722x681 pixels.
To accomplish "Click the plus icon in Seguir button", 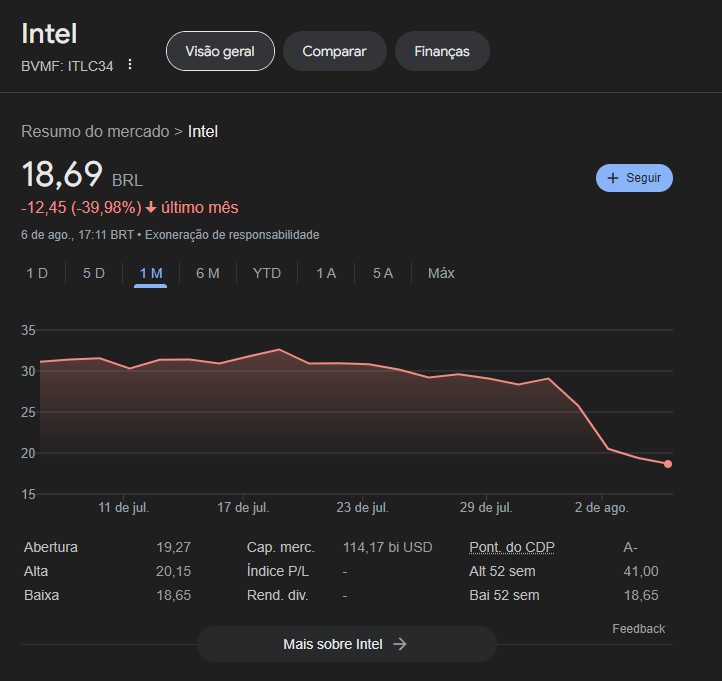I will pos(613,178).
